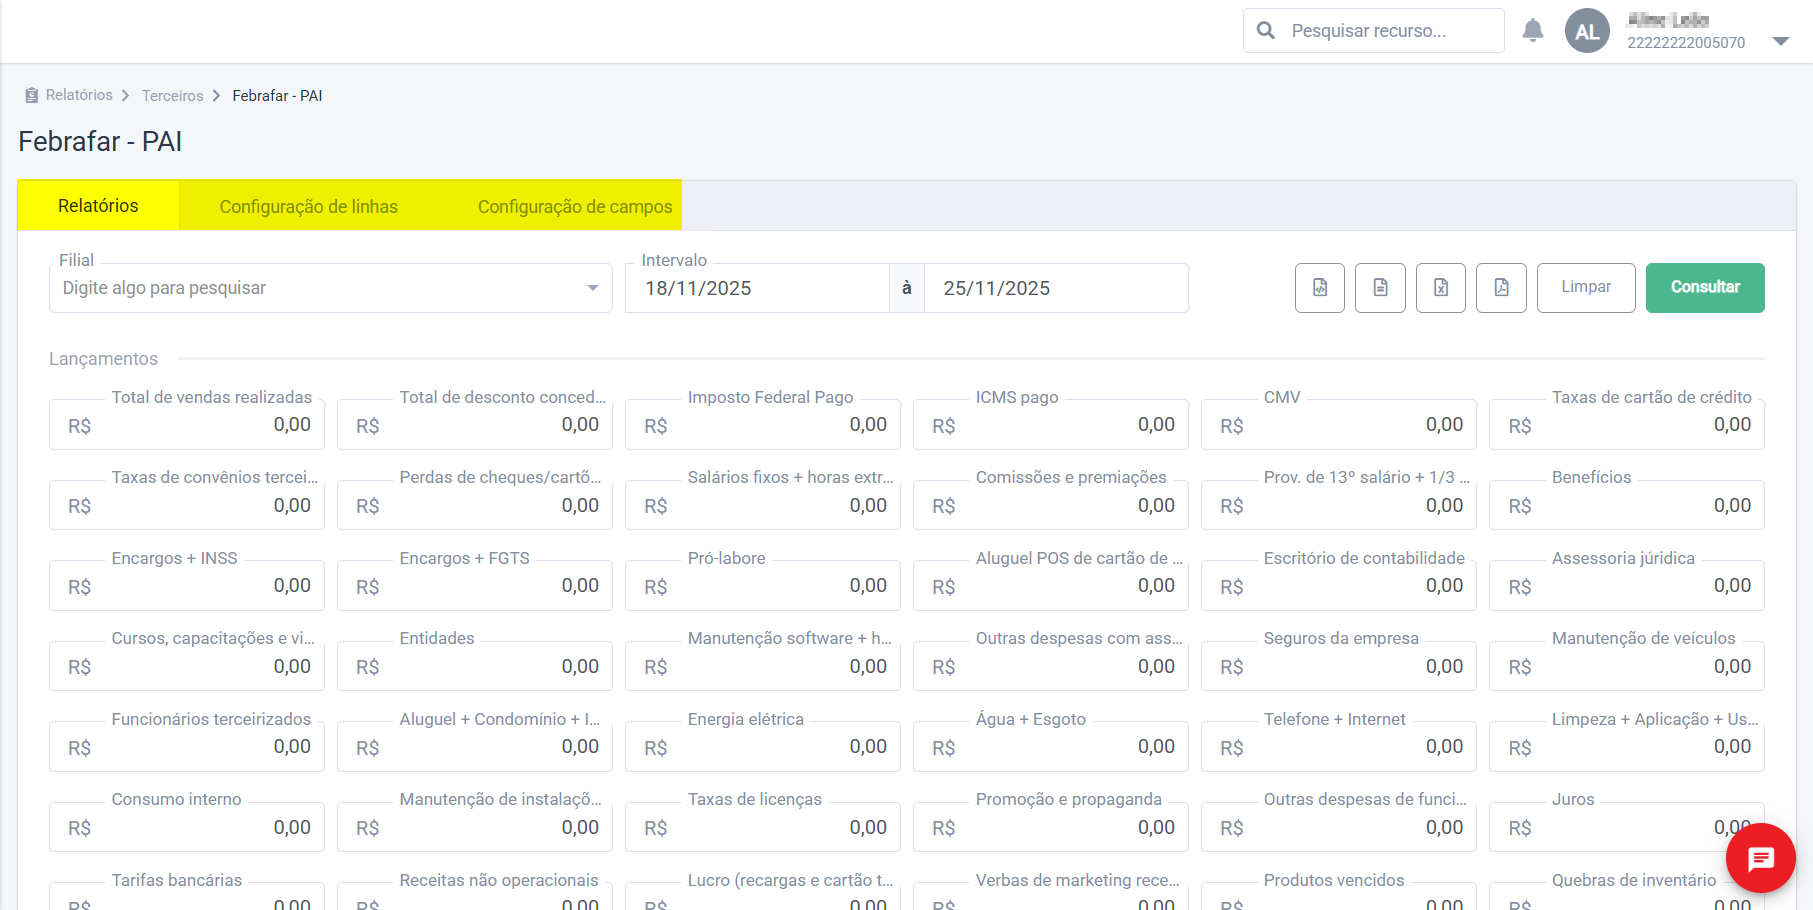Click the Funcionários terceirizados field
This screenshot has height=910, width=1813.
click(187, 747)
